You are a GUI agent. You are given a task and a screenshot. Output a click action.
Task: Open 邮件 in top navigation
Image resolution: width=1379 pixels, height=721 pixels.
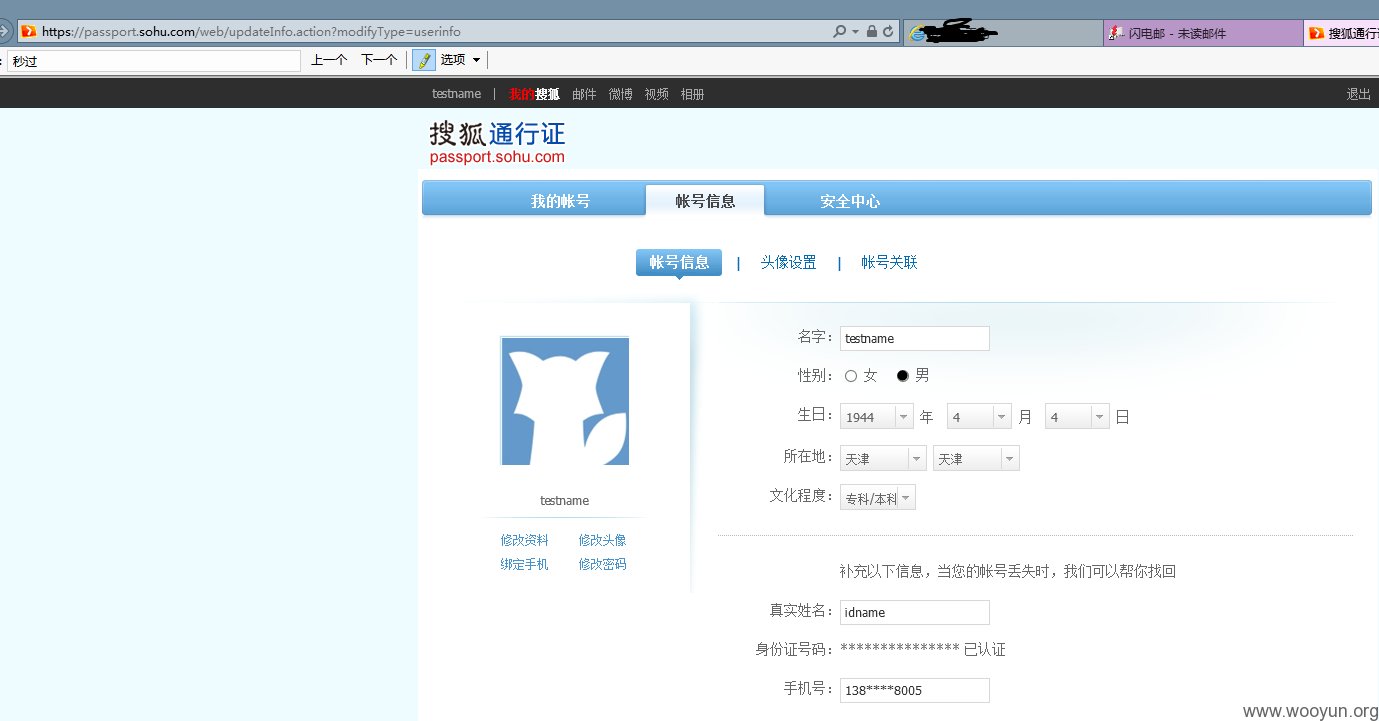tap(584, 94)
